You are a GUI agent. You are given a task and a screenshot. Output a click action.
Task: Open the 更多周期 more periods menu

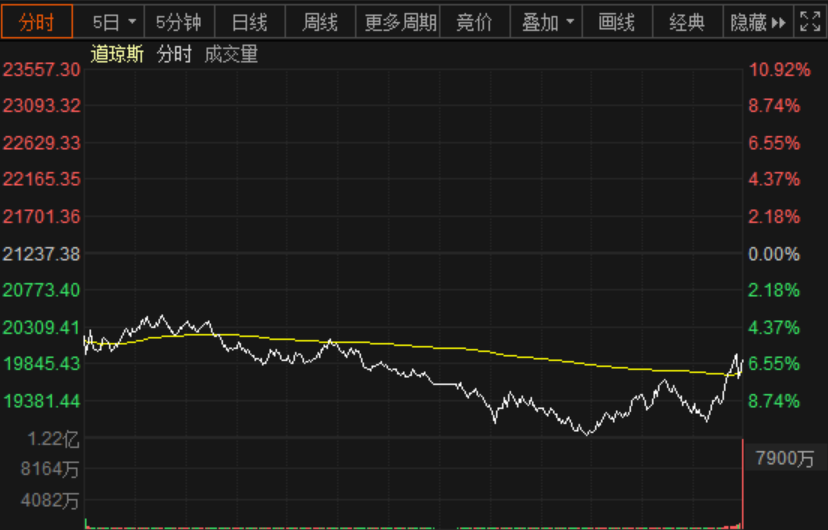[400, 23]
